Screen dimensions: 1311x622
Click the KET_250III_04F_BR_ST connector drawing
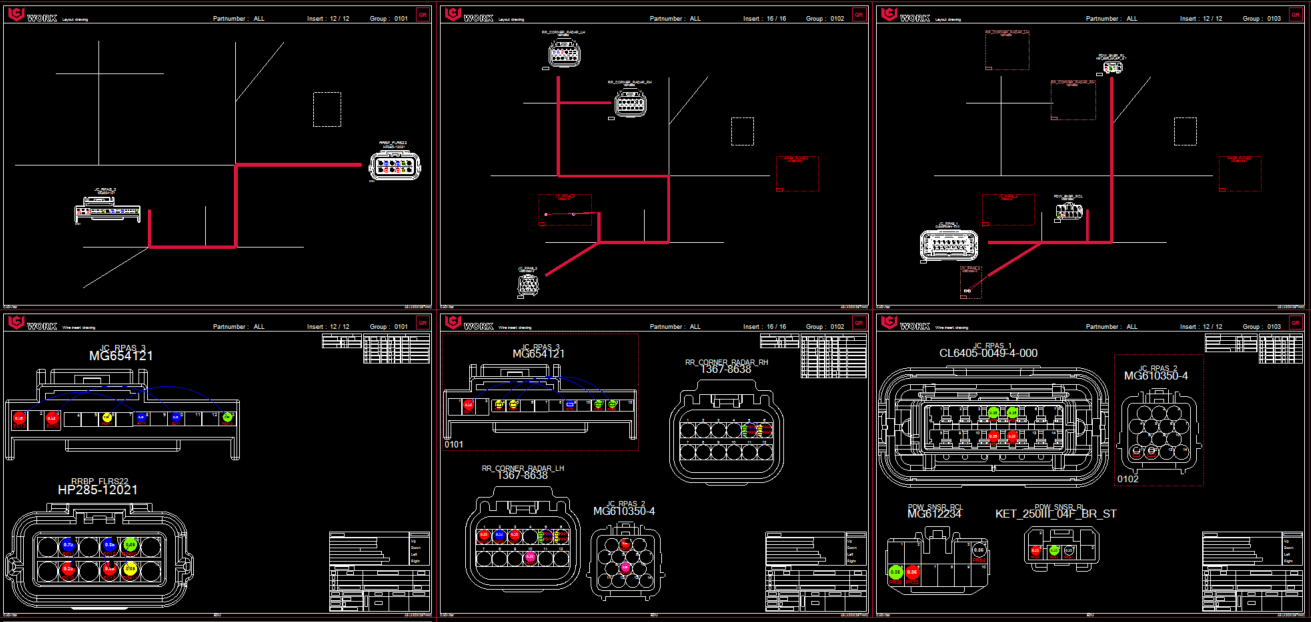click(x=1061, y=549)
